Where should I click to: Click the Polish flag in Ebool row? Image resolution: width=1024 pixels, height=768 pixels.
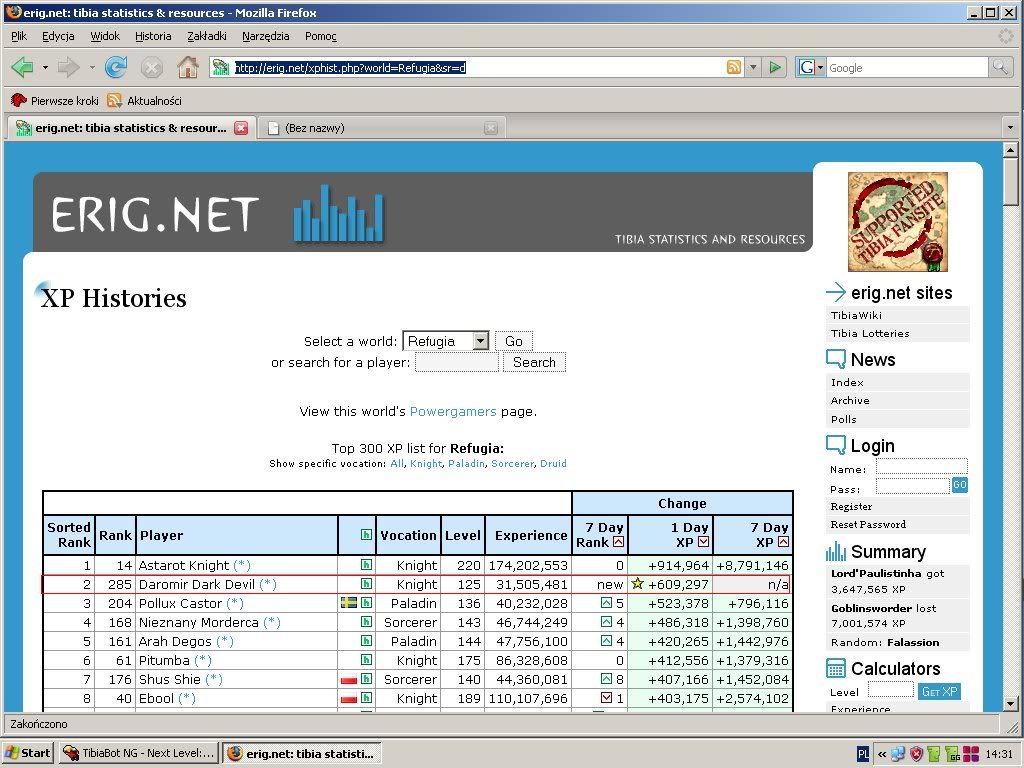pyautogui.click(x=349, y=698)
